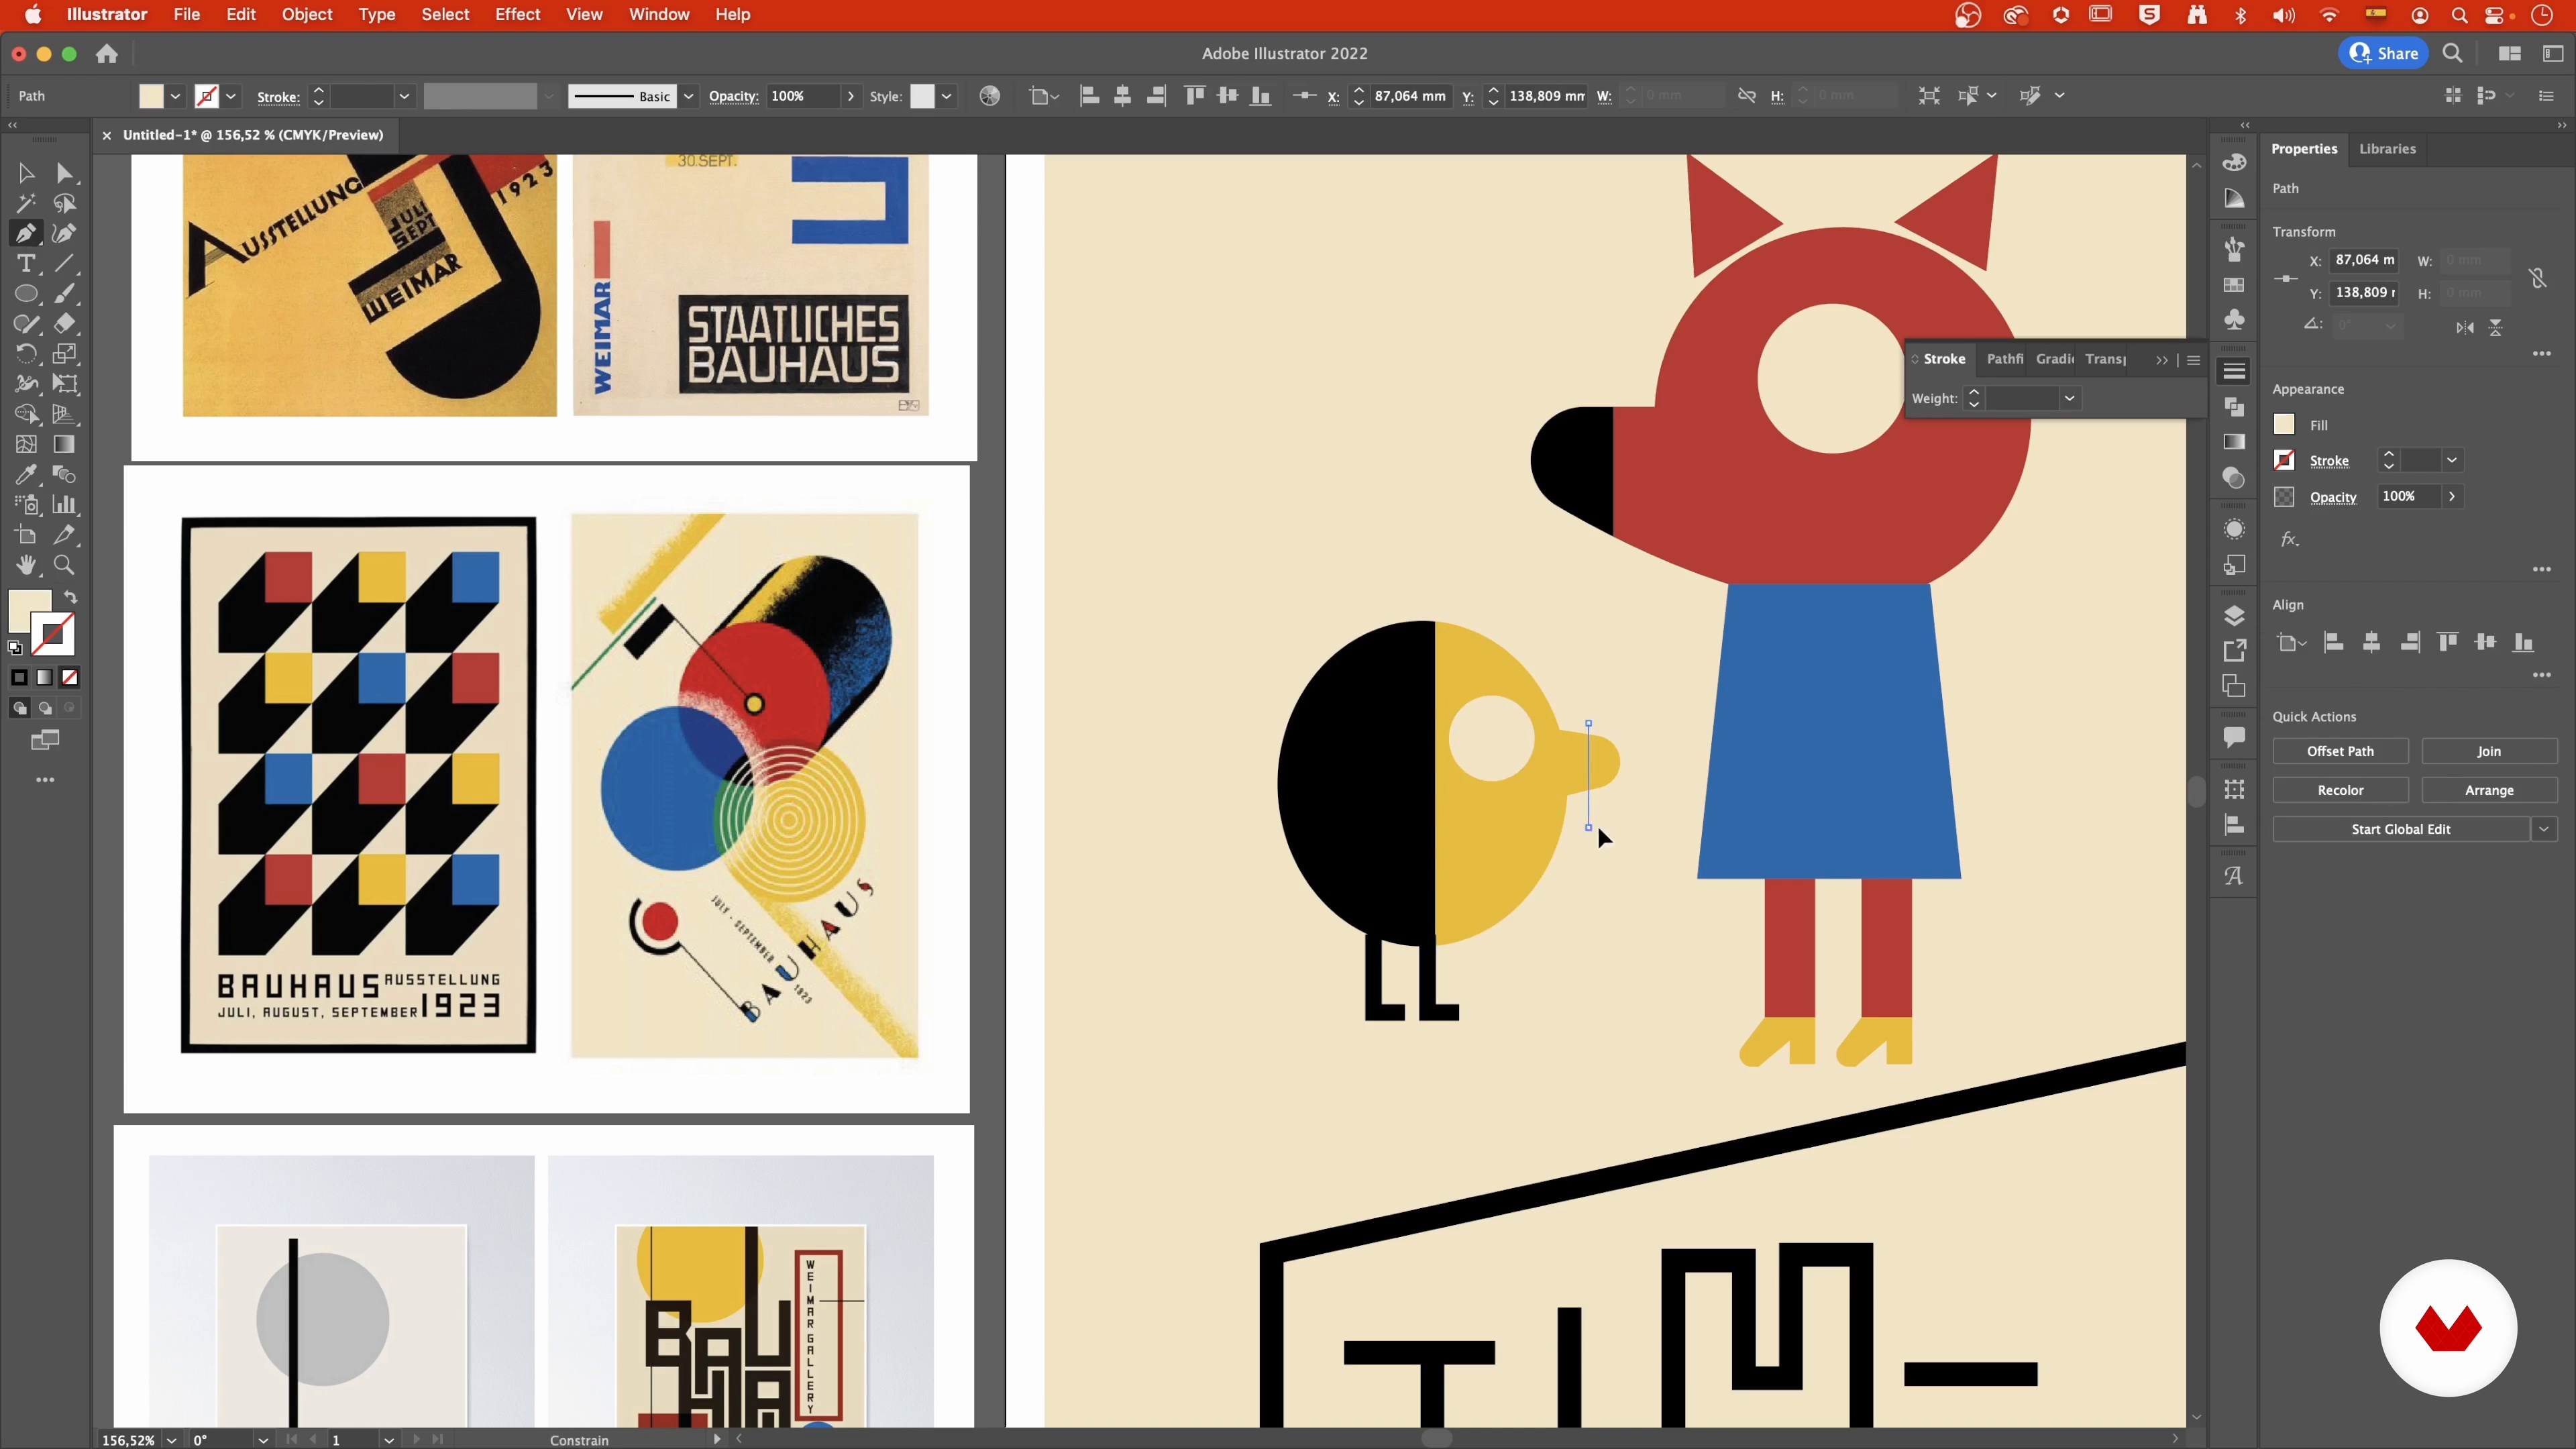Click the Start Global Edit button
The height and width of the screenshot is (1449, 2576).
2400,829
